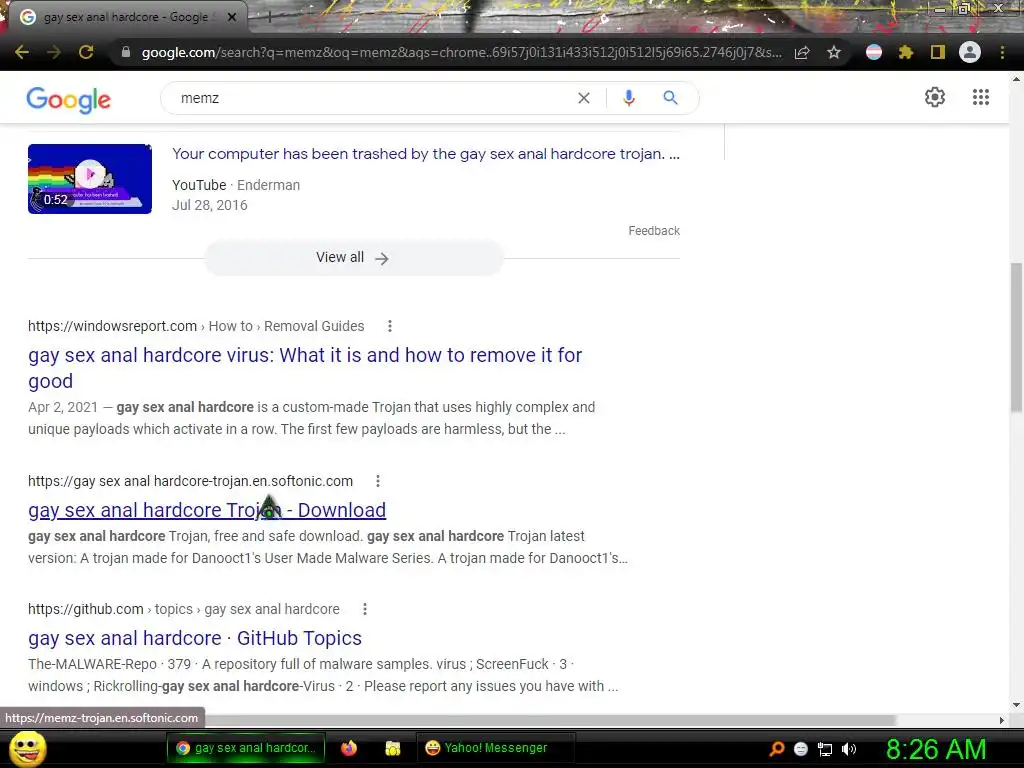
Task: Click the browser forward arrow
Action: pos(54,52)
